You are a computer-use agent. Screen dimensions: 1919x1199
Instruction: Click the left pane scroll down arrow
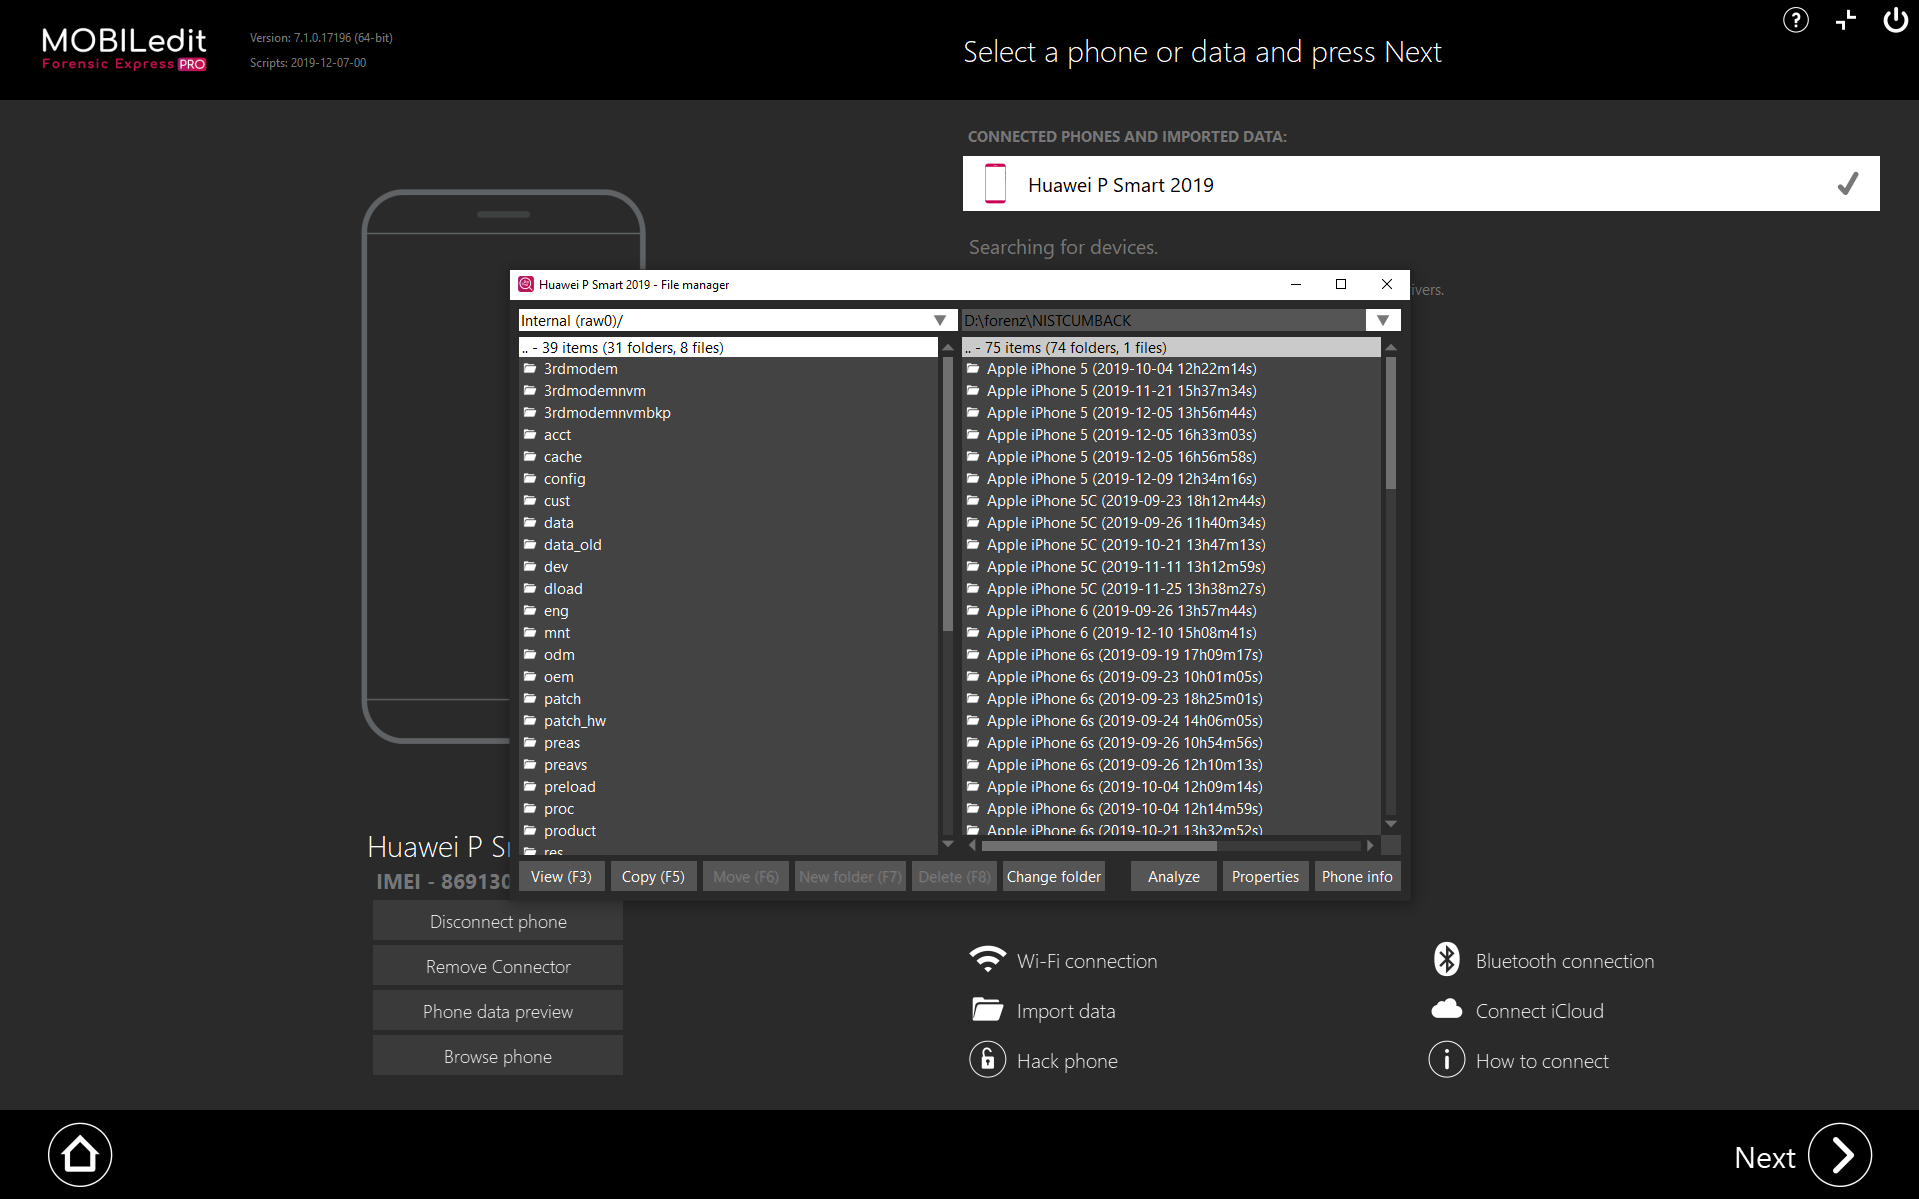tap(948, 844)
